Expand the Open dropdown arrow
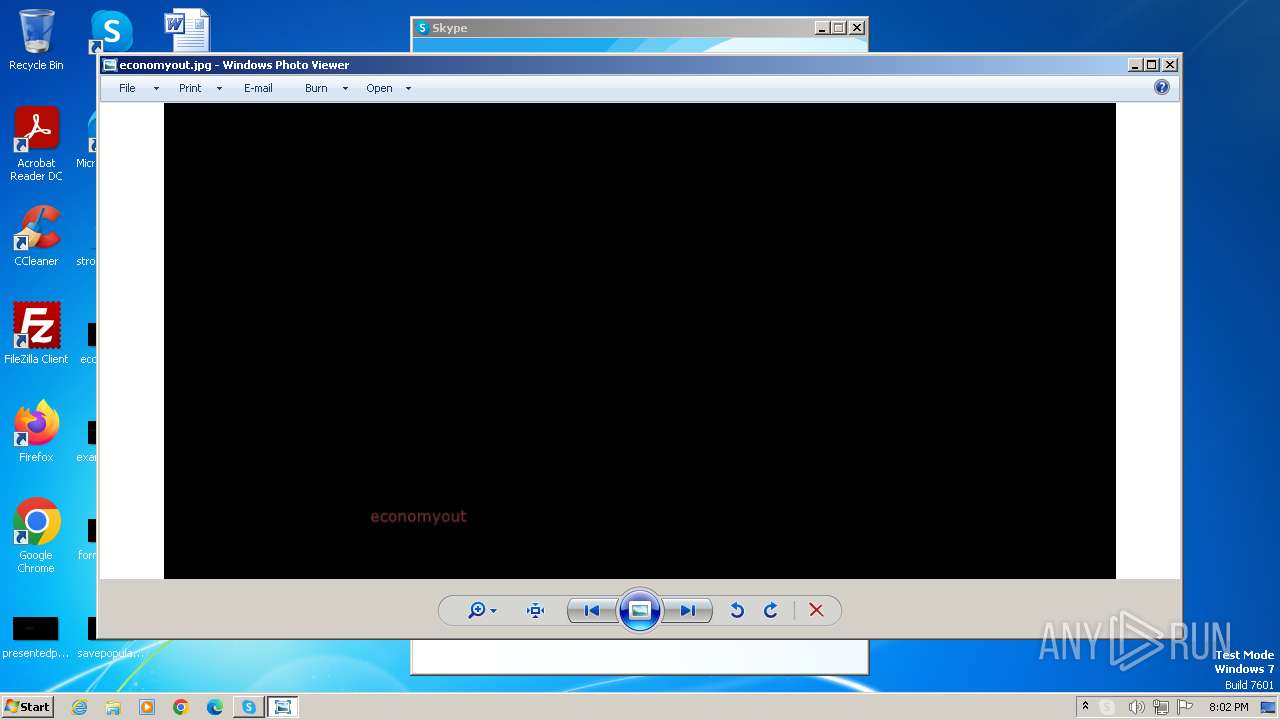 408,89
